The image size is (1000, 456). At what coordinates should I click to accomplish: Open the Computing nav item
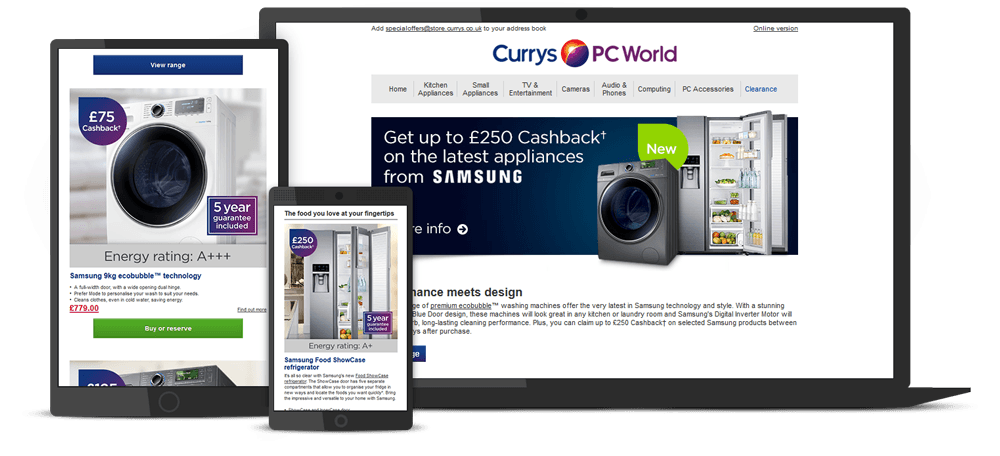[x=654, y=89]
